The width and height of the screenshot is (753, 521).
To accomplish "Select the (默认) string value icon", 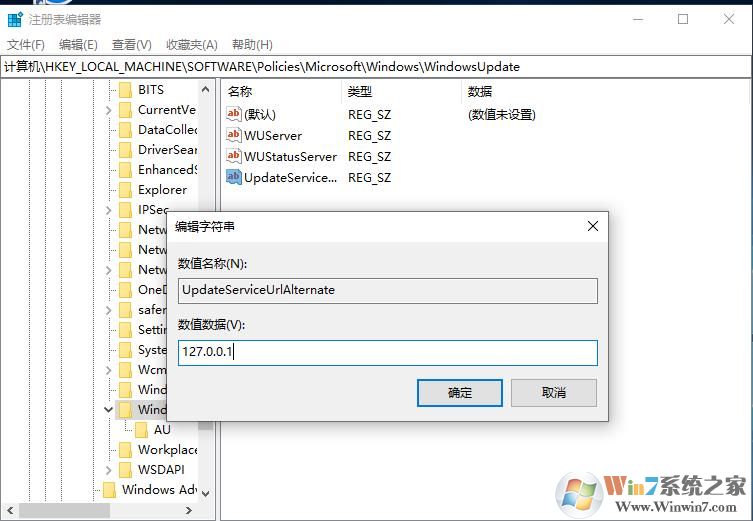I will 233,114.
